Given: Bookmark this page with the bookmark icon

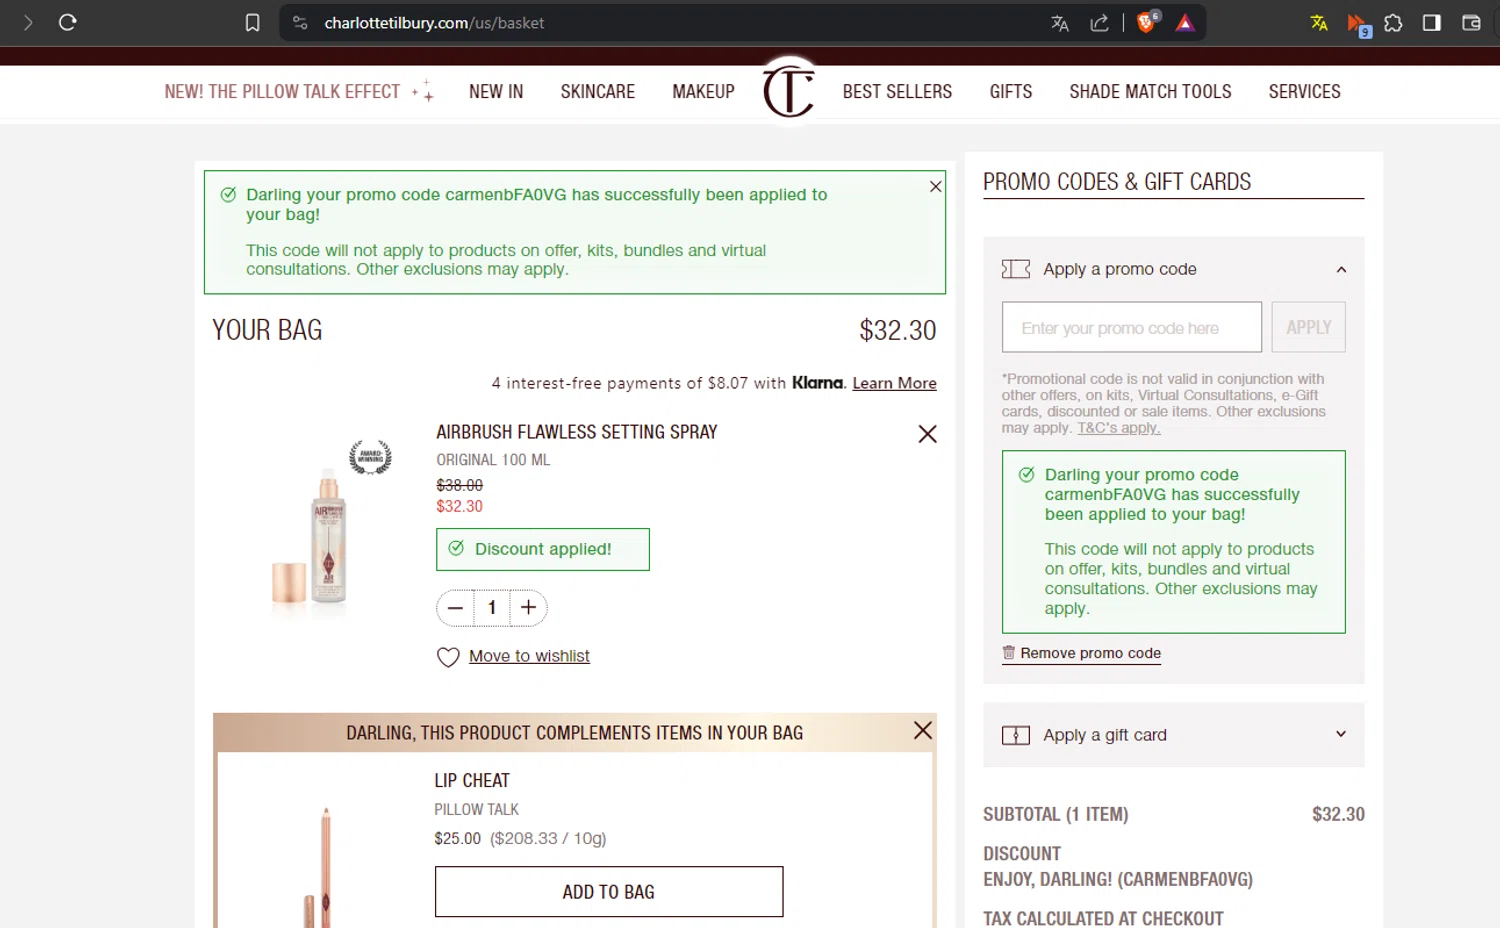Looking at the screenshot, I should coord(252,22).
